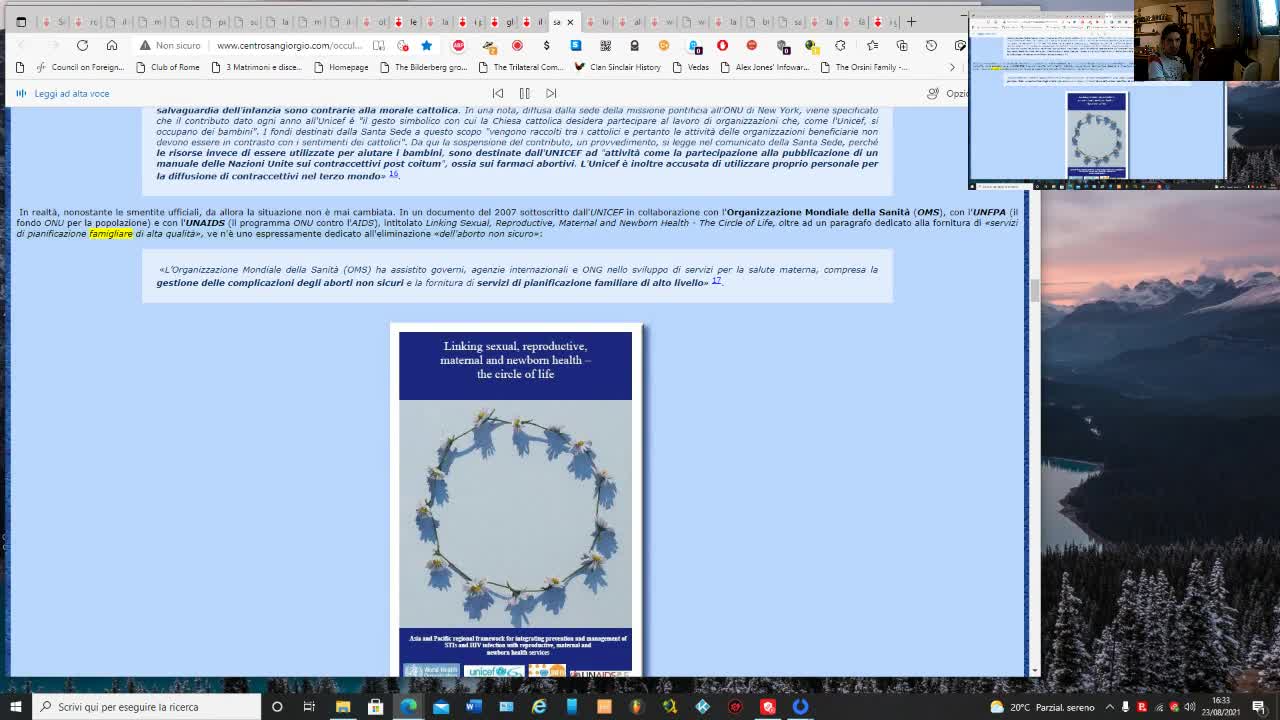
Task: Click the Windows taskbar search box
Action: point(146,707)
